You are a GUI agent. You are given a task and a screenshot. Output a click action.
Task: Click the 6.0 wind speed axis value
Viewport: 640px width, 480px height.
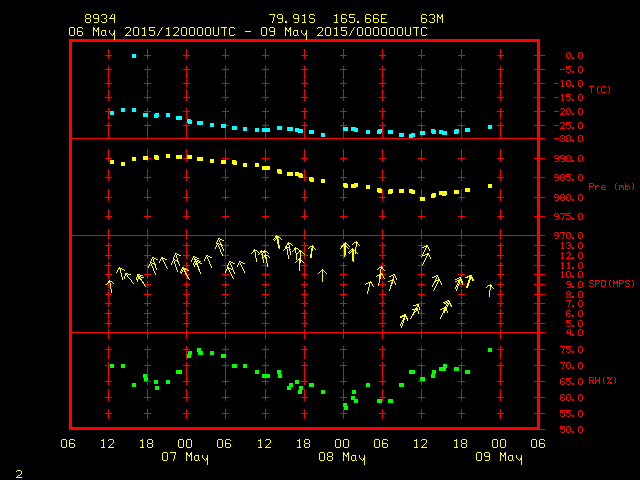point(574,313)
